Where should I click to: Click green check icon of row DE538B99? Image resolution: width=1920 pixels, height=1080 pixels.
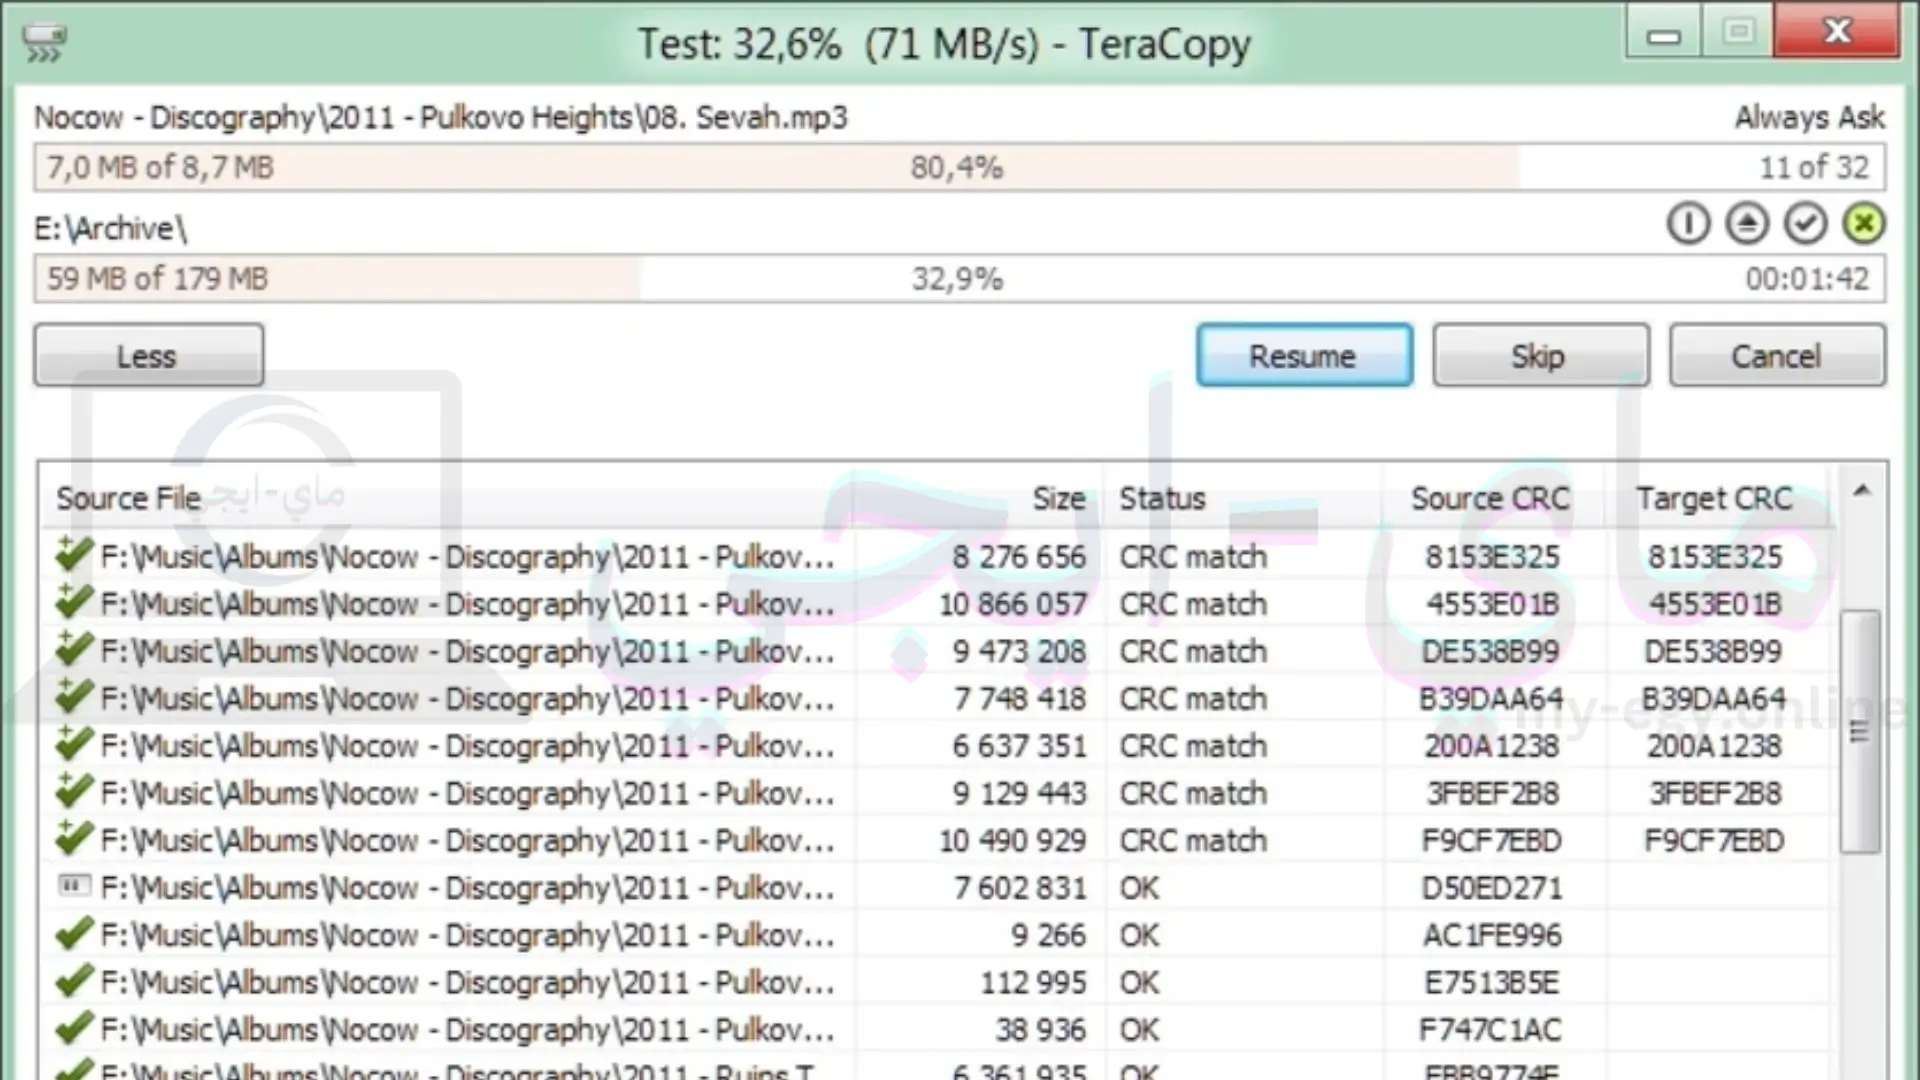(74, 649)
